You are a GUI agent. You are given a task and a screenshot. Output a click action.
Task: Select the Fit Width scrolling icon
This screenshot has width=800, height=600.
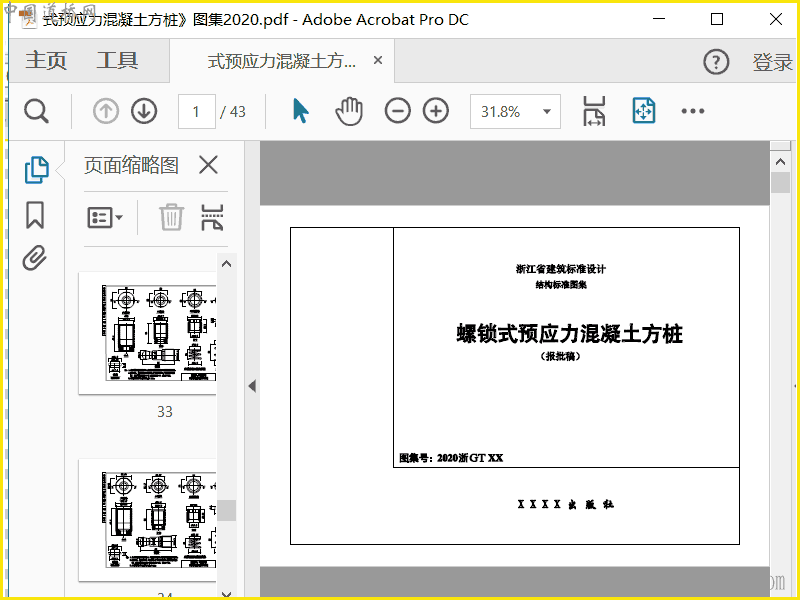pyautogui.click(x=594, y=111)
